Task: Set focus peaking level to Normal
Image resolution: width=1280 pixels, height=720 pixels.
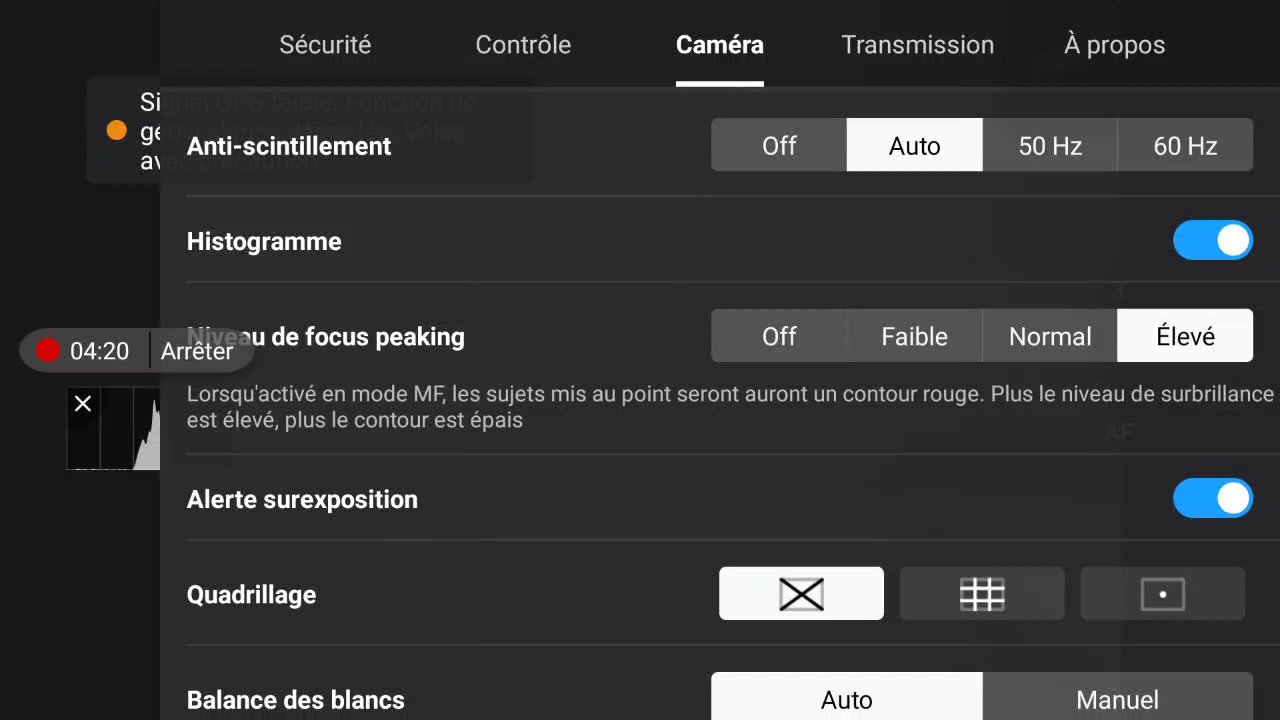Action: [x=1050, y=336]
